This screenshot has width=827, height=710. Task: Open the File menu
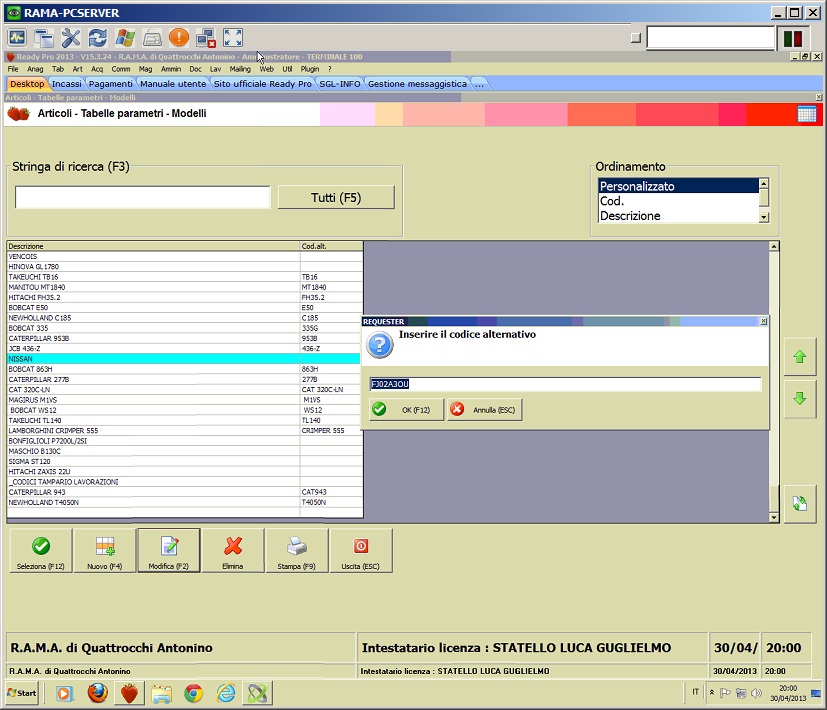tap(13, 69)
